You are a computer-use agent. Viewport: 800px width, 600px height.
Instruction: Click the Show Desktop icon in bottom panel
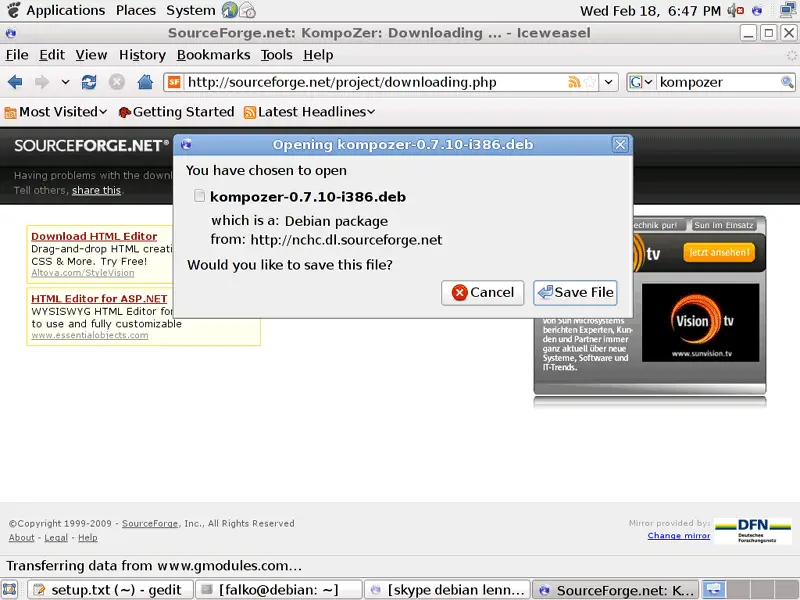(10, 590)
